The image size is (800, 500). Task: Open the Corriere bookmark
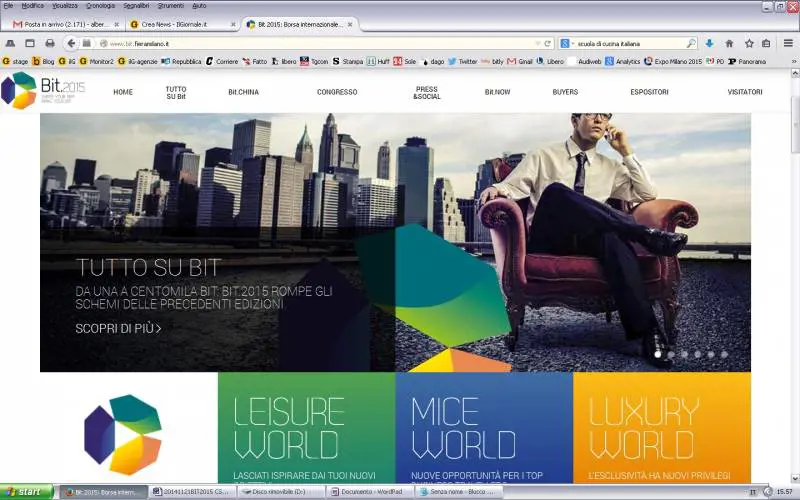tap(222, 61)
